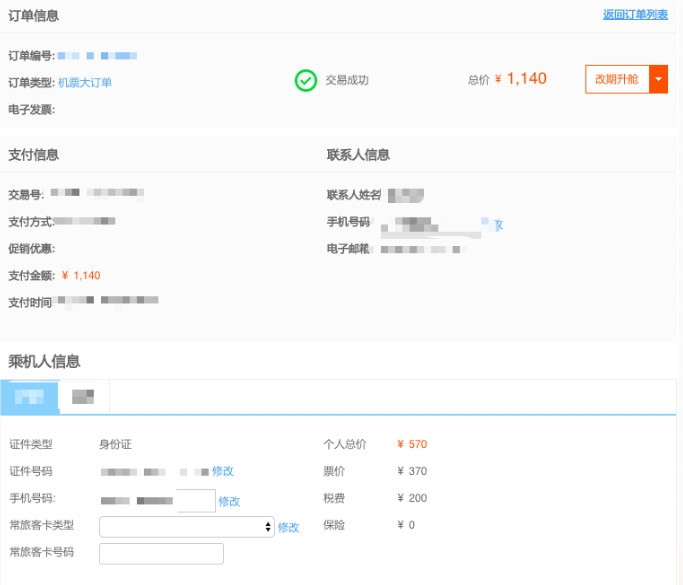Focus the 常旅客卡号码 input field

(161, 553)
